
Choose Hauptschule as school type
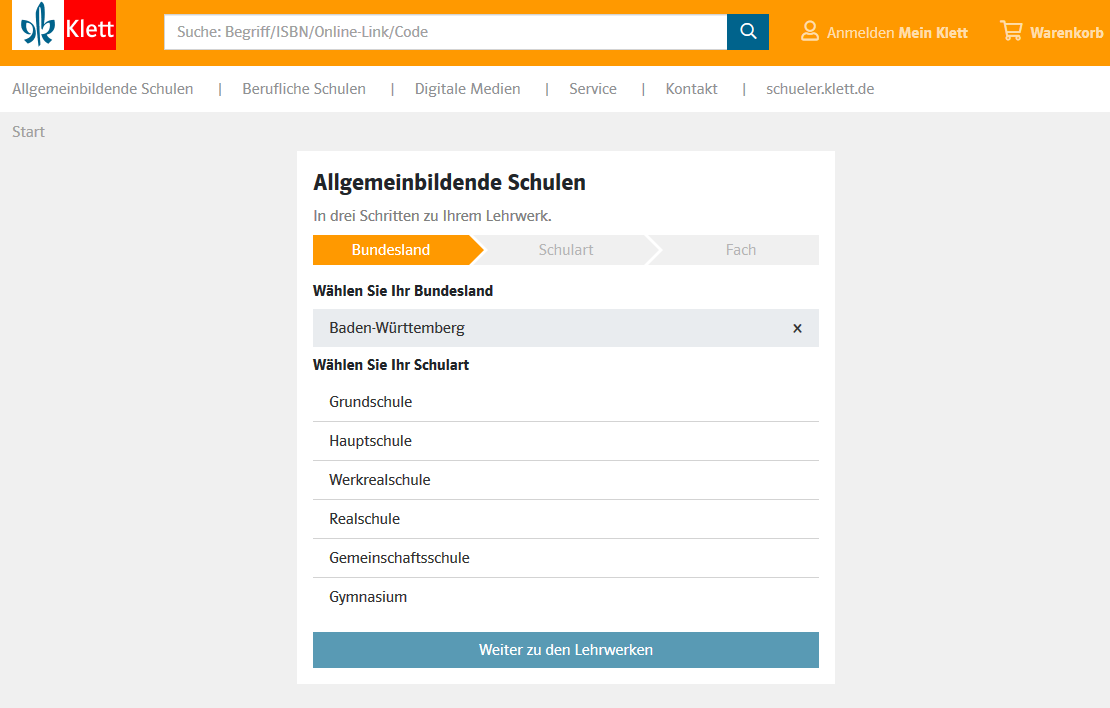pos(371,441)
